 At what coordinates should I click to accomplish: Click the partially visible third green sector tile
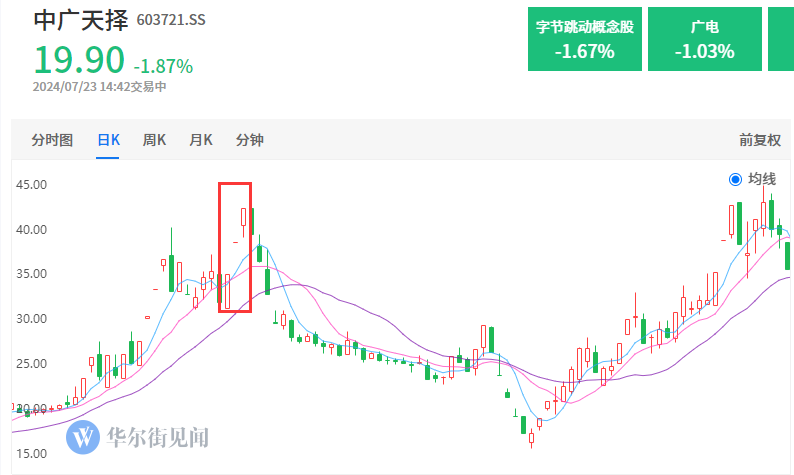(x=781, y=39)
